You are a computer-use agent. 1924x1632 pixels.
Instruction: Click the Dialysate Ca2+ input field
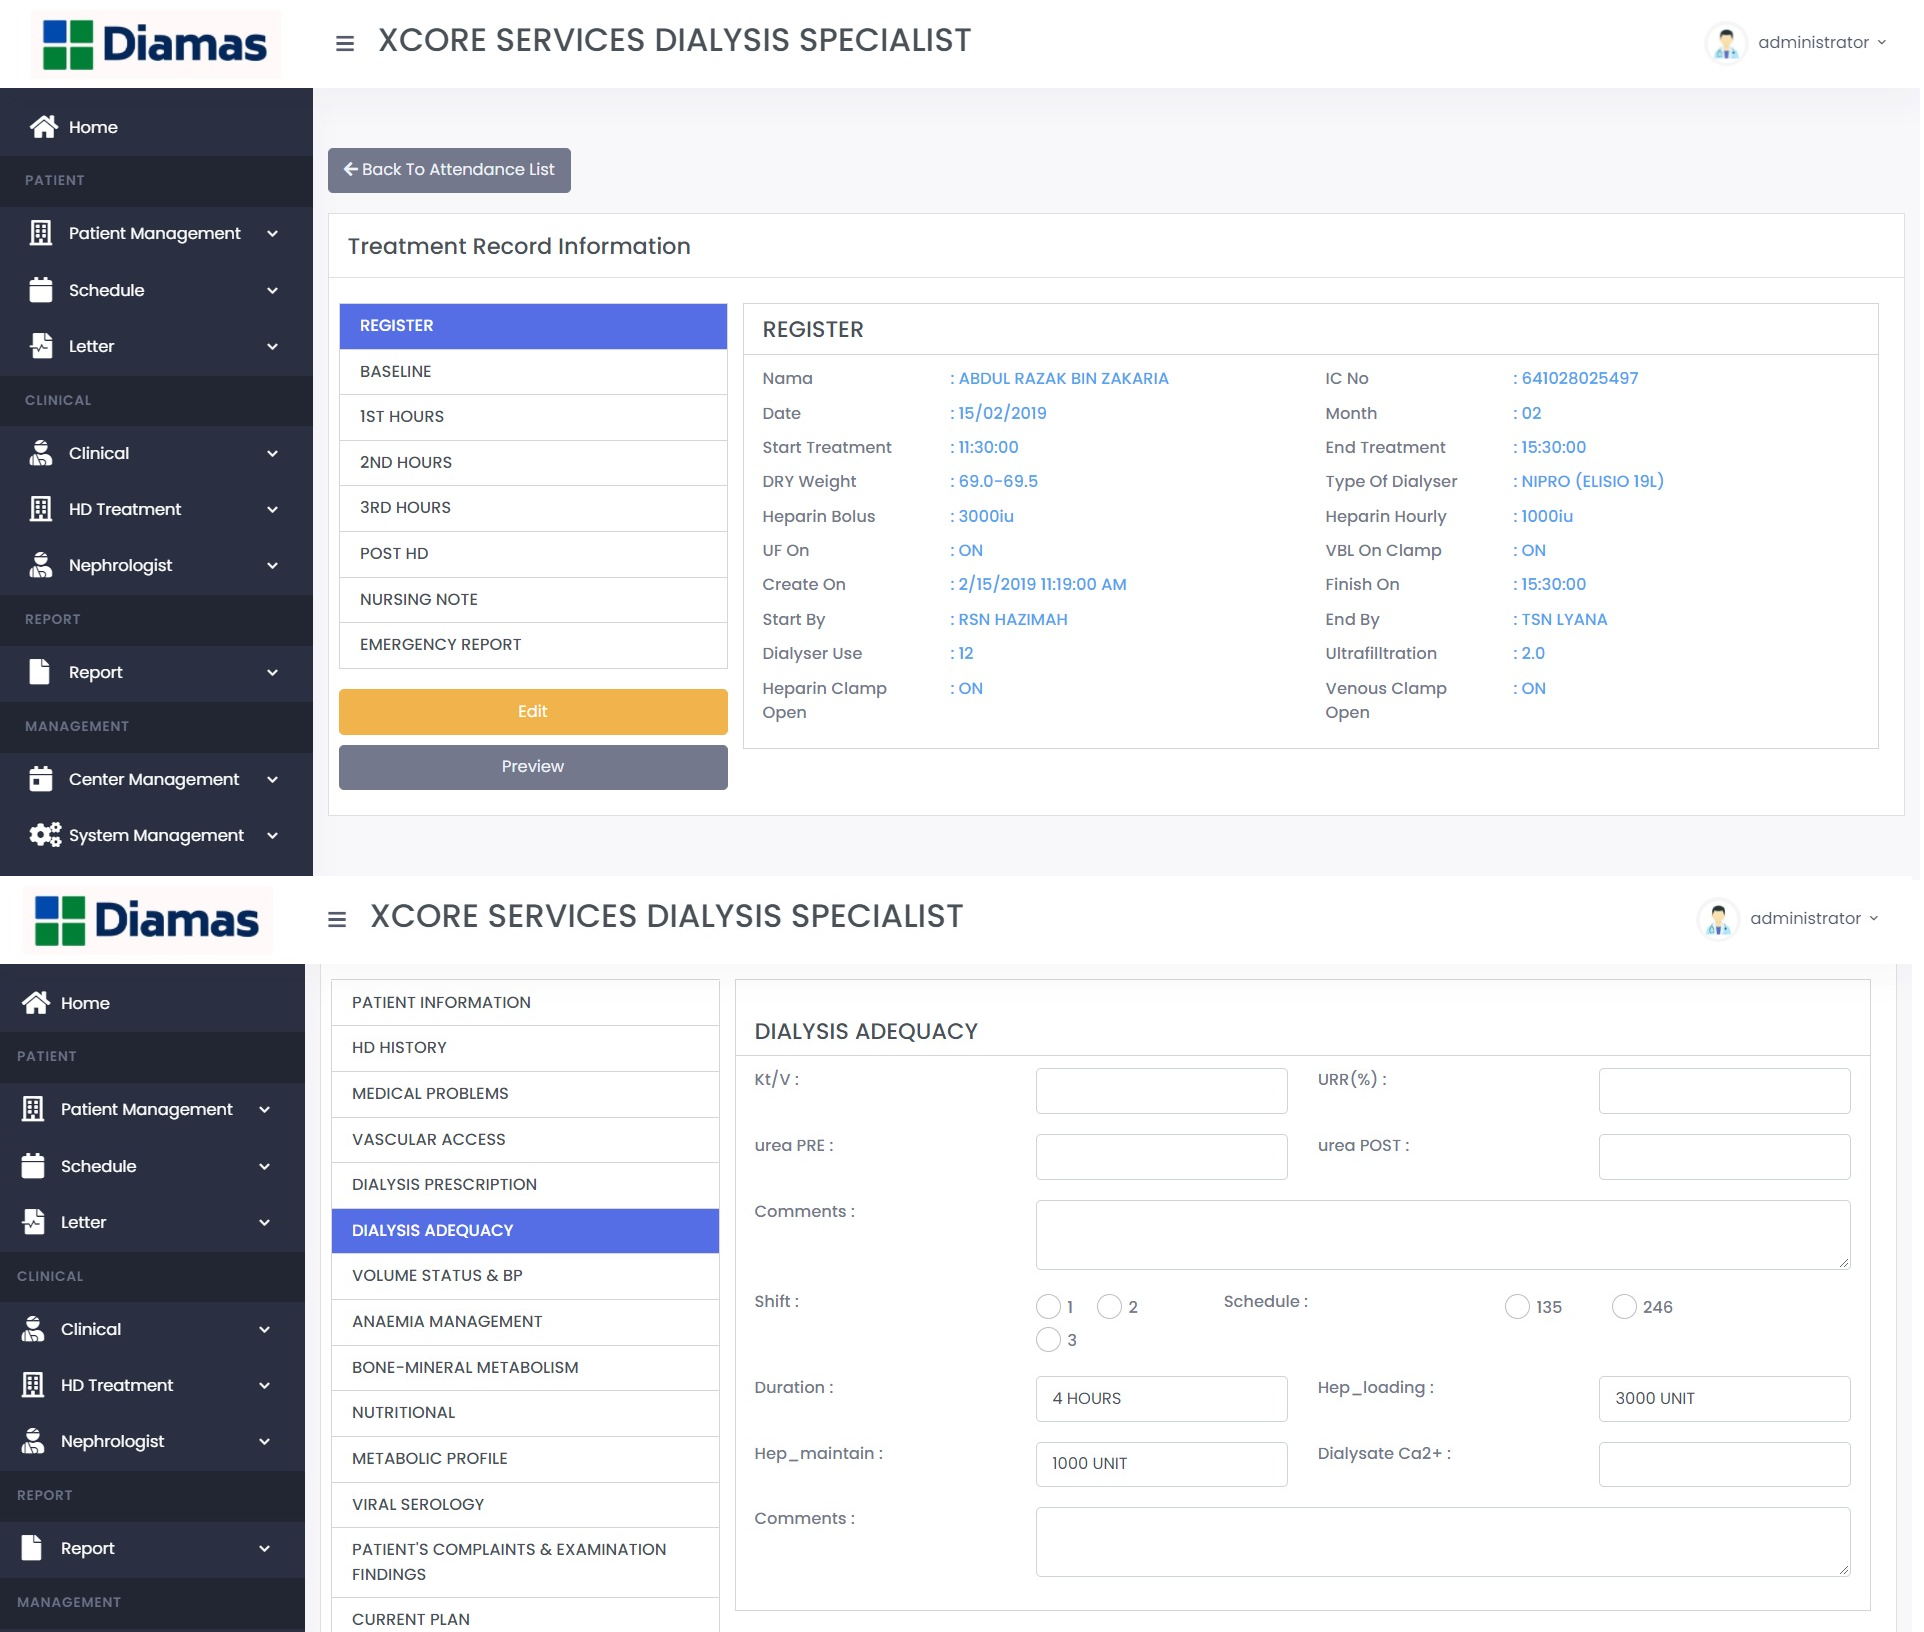click(x=1724, y=1464)
